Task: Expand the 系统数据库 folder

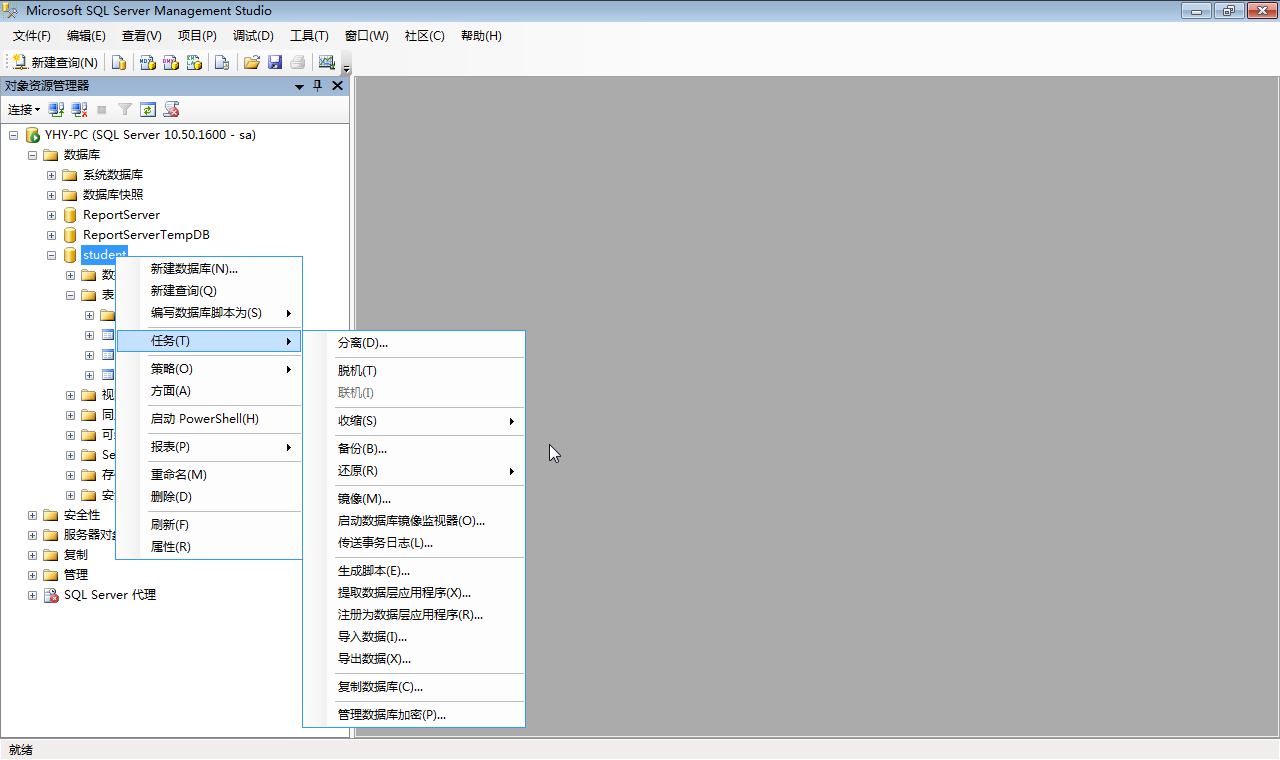Action: (x=52, y=175)
